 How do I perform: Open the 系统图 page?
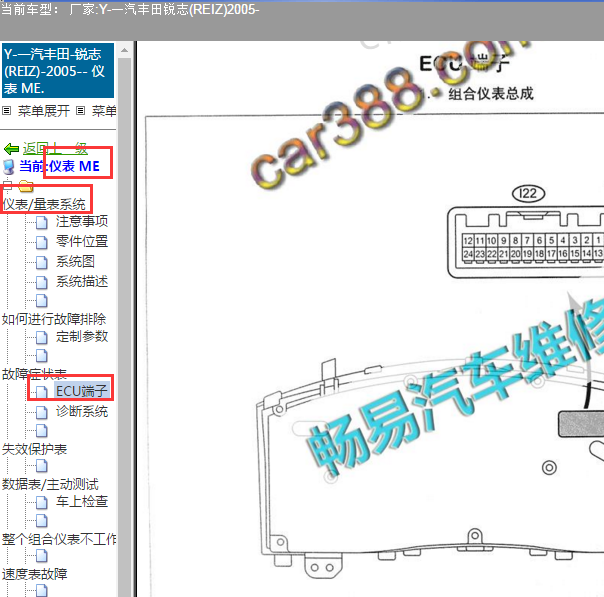pos(75,262)
